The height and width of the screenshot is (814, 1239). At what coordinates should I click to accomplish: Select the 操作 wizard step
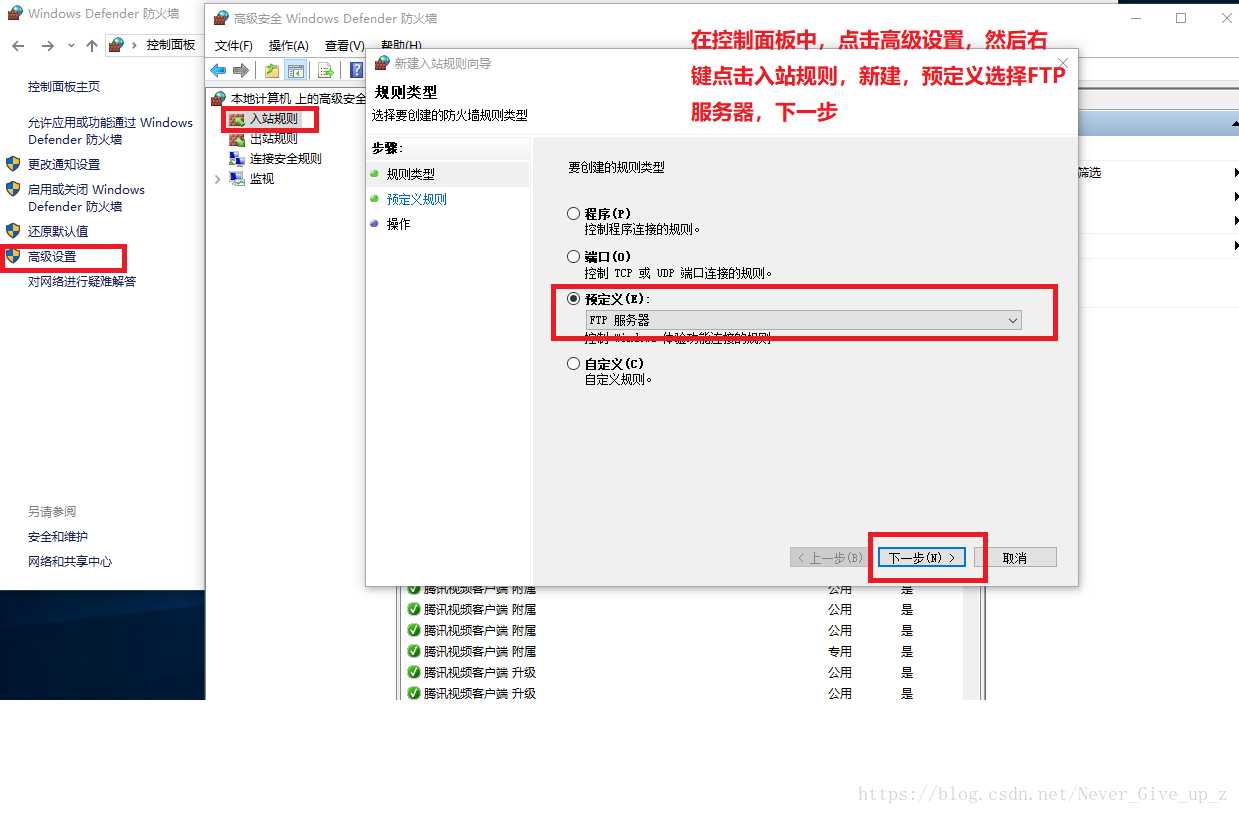pyautogui.click(x=398, y=224)
